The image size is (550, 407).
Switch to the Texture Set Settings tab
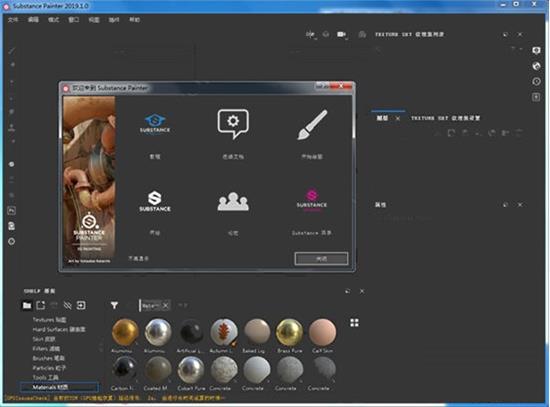445,118
